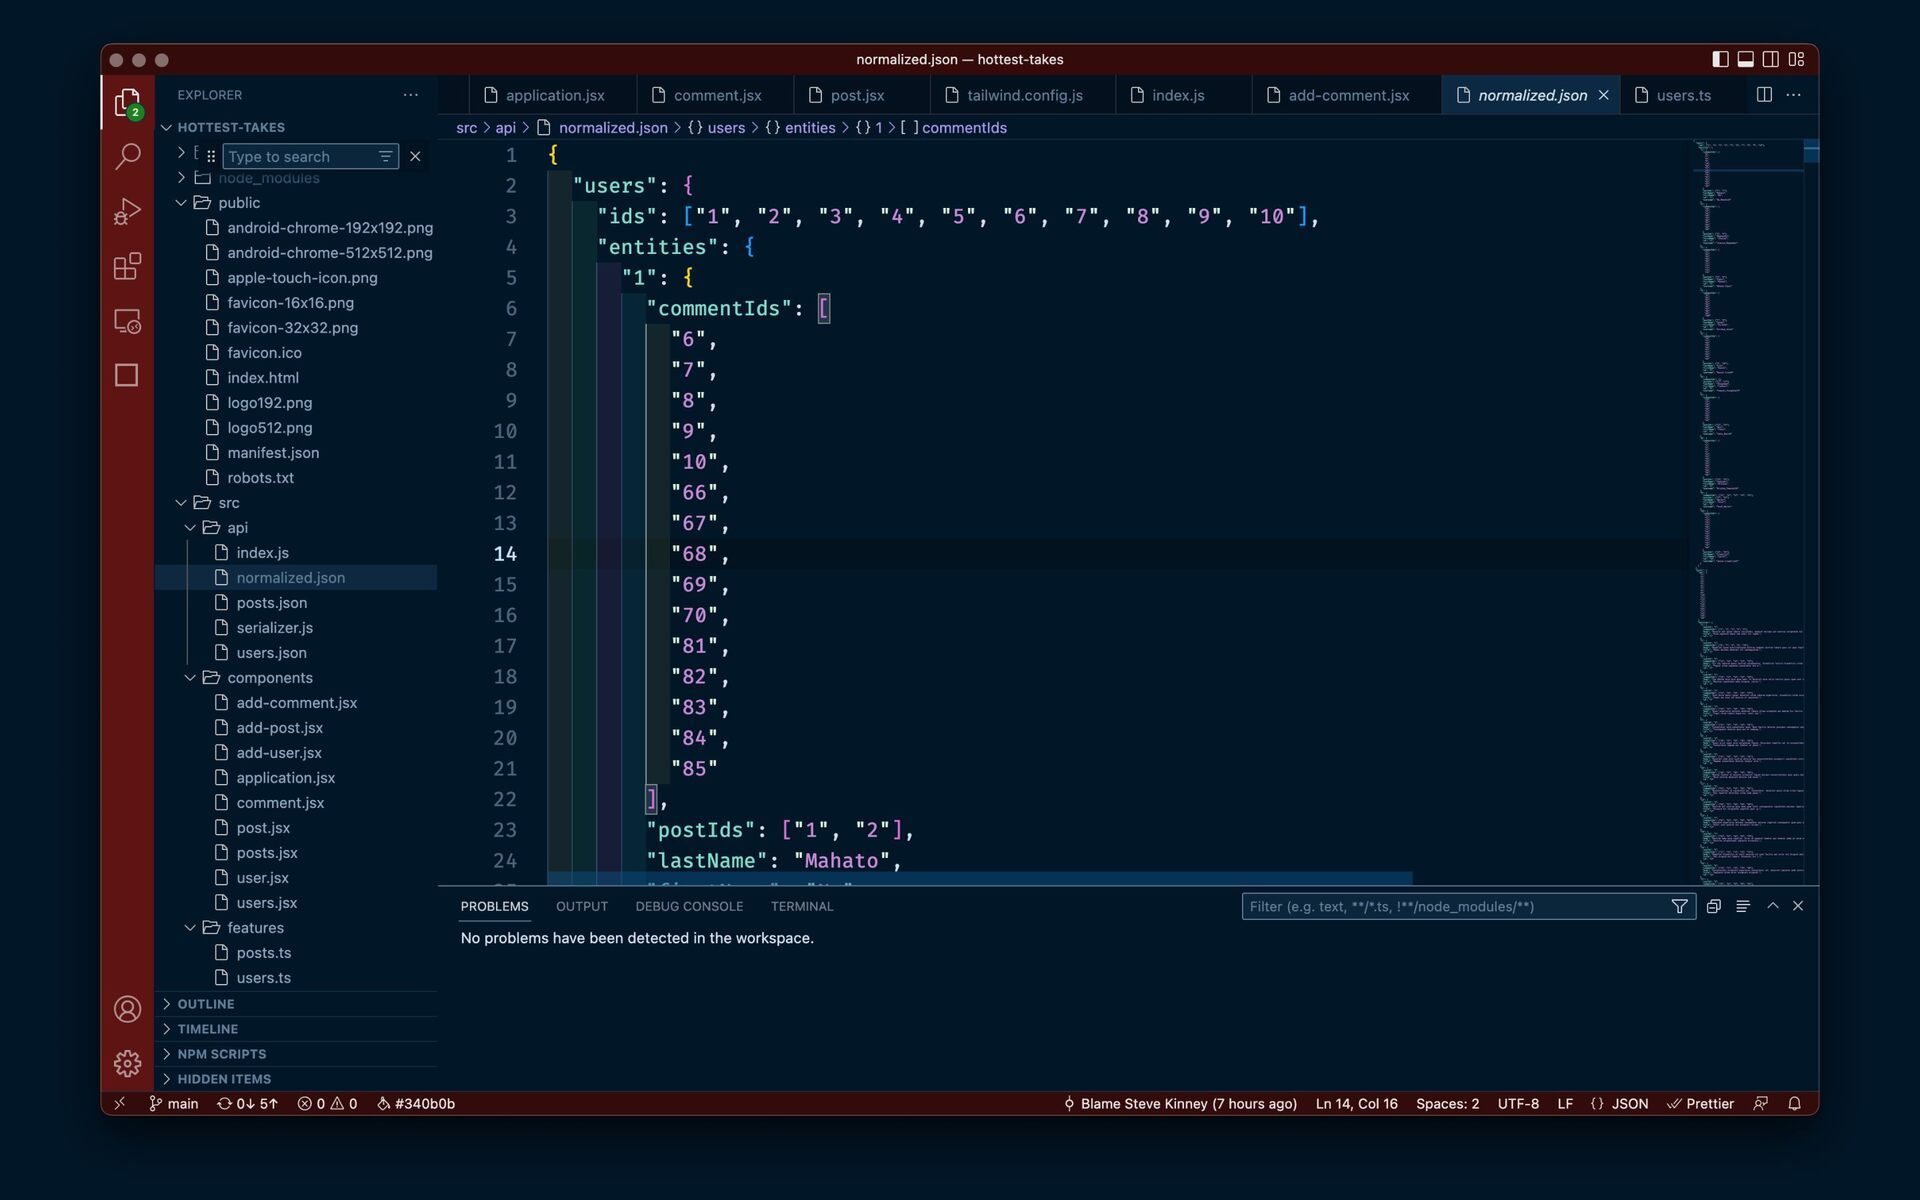The height and width of the screenshot is (1200, 1920).
Task: Click the notifications bell in status bar
Action: pyautogui.click(x=1794, y=1104)
